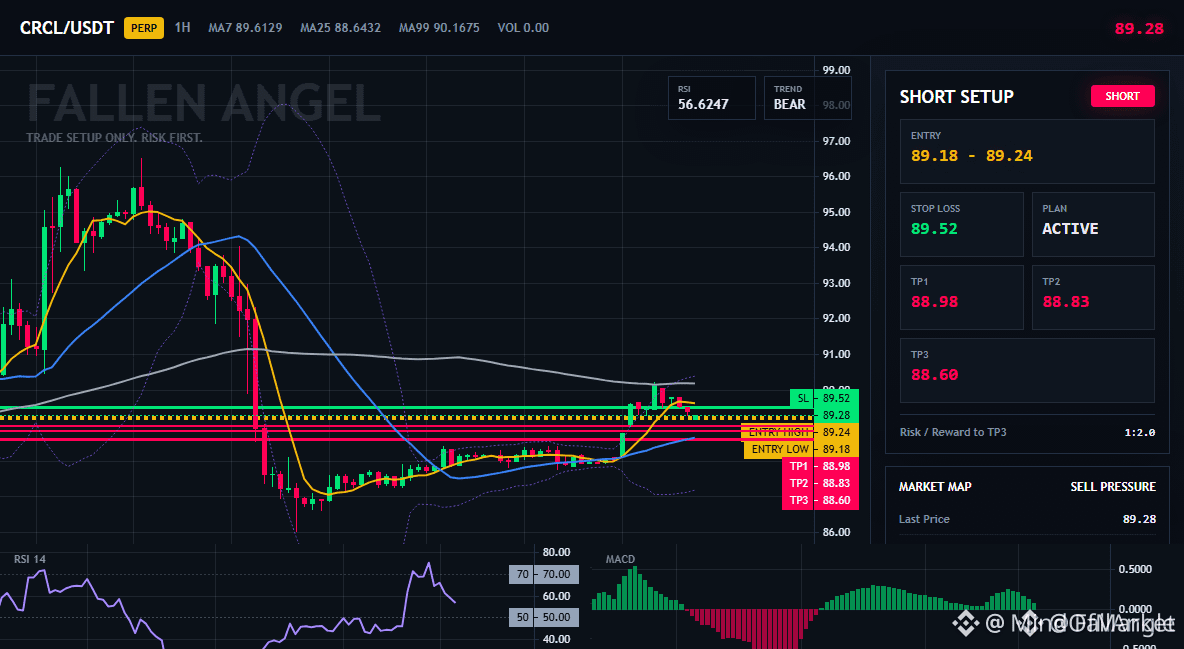Click the red TP2 88.83 axis tag
Screen dimensions: 1184x649
point(820,484)
